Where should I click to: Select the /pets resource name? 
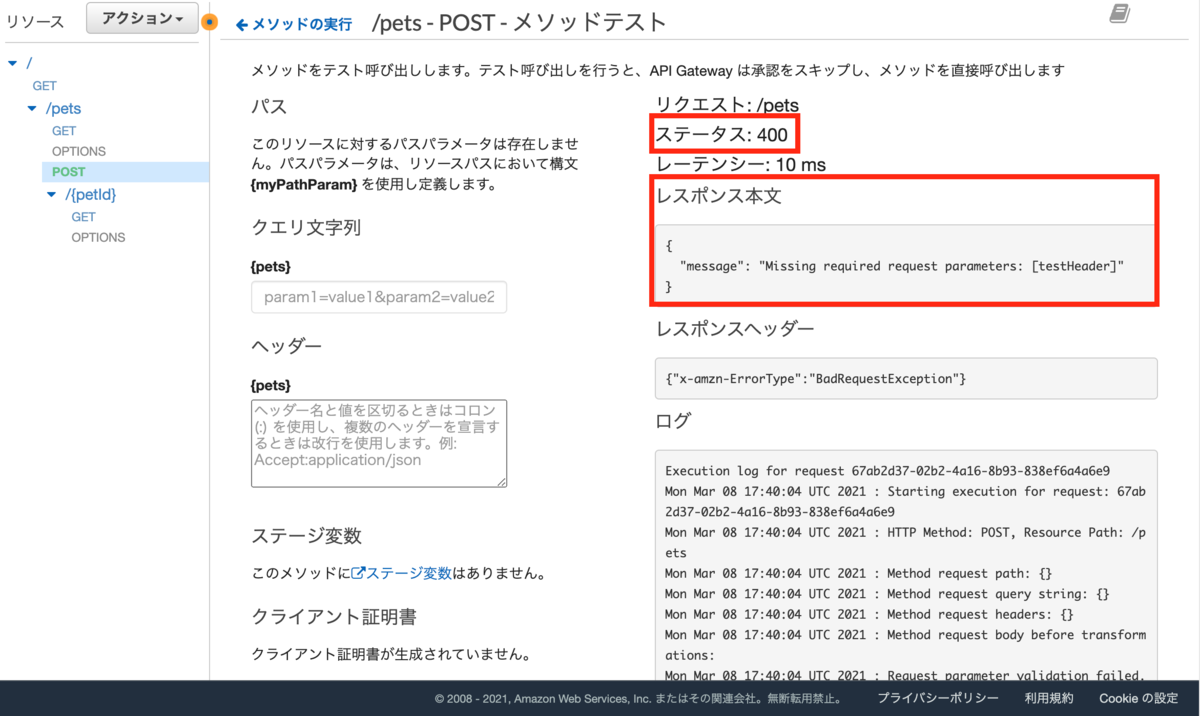[64, 108]
